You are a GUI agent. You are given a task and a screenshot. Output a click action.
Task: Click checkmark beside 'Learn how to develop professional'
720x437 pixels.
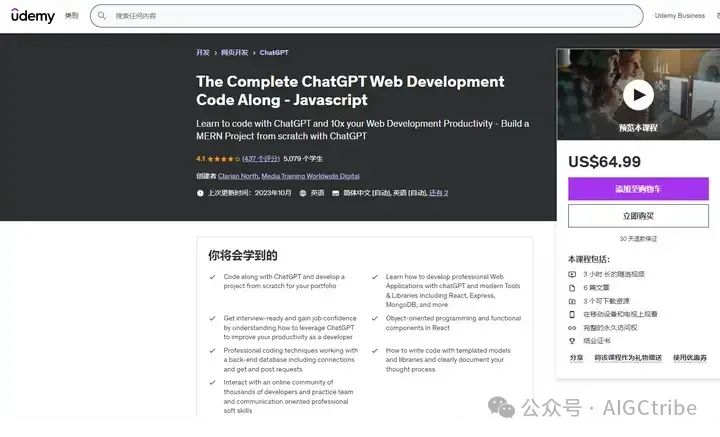pos(375,277)
